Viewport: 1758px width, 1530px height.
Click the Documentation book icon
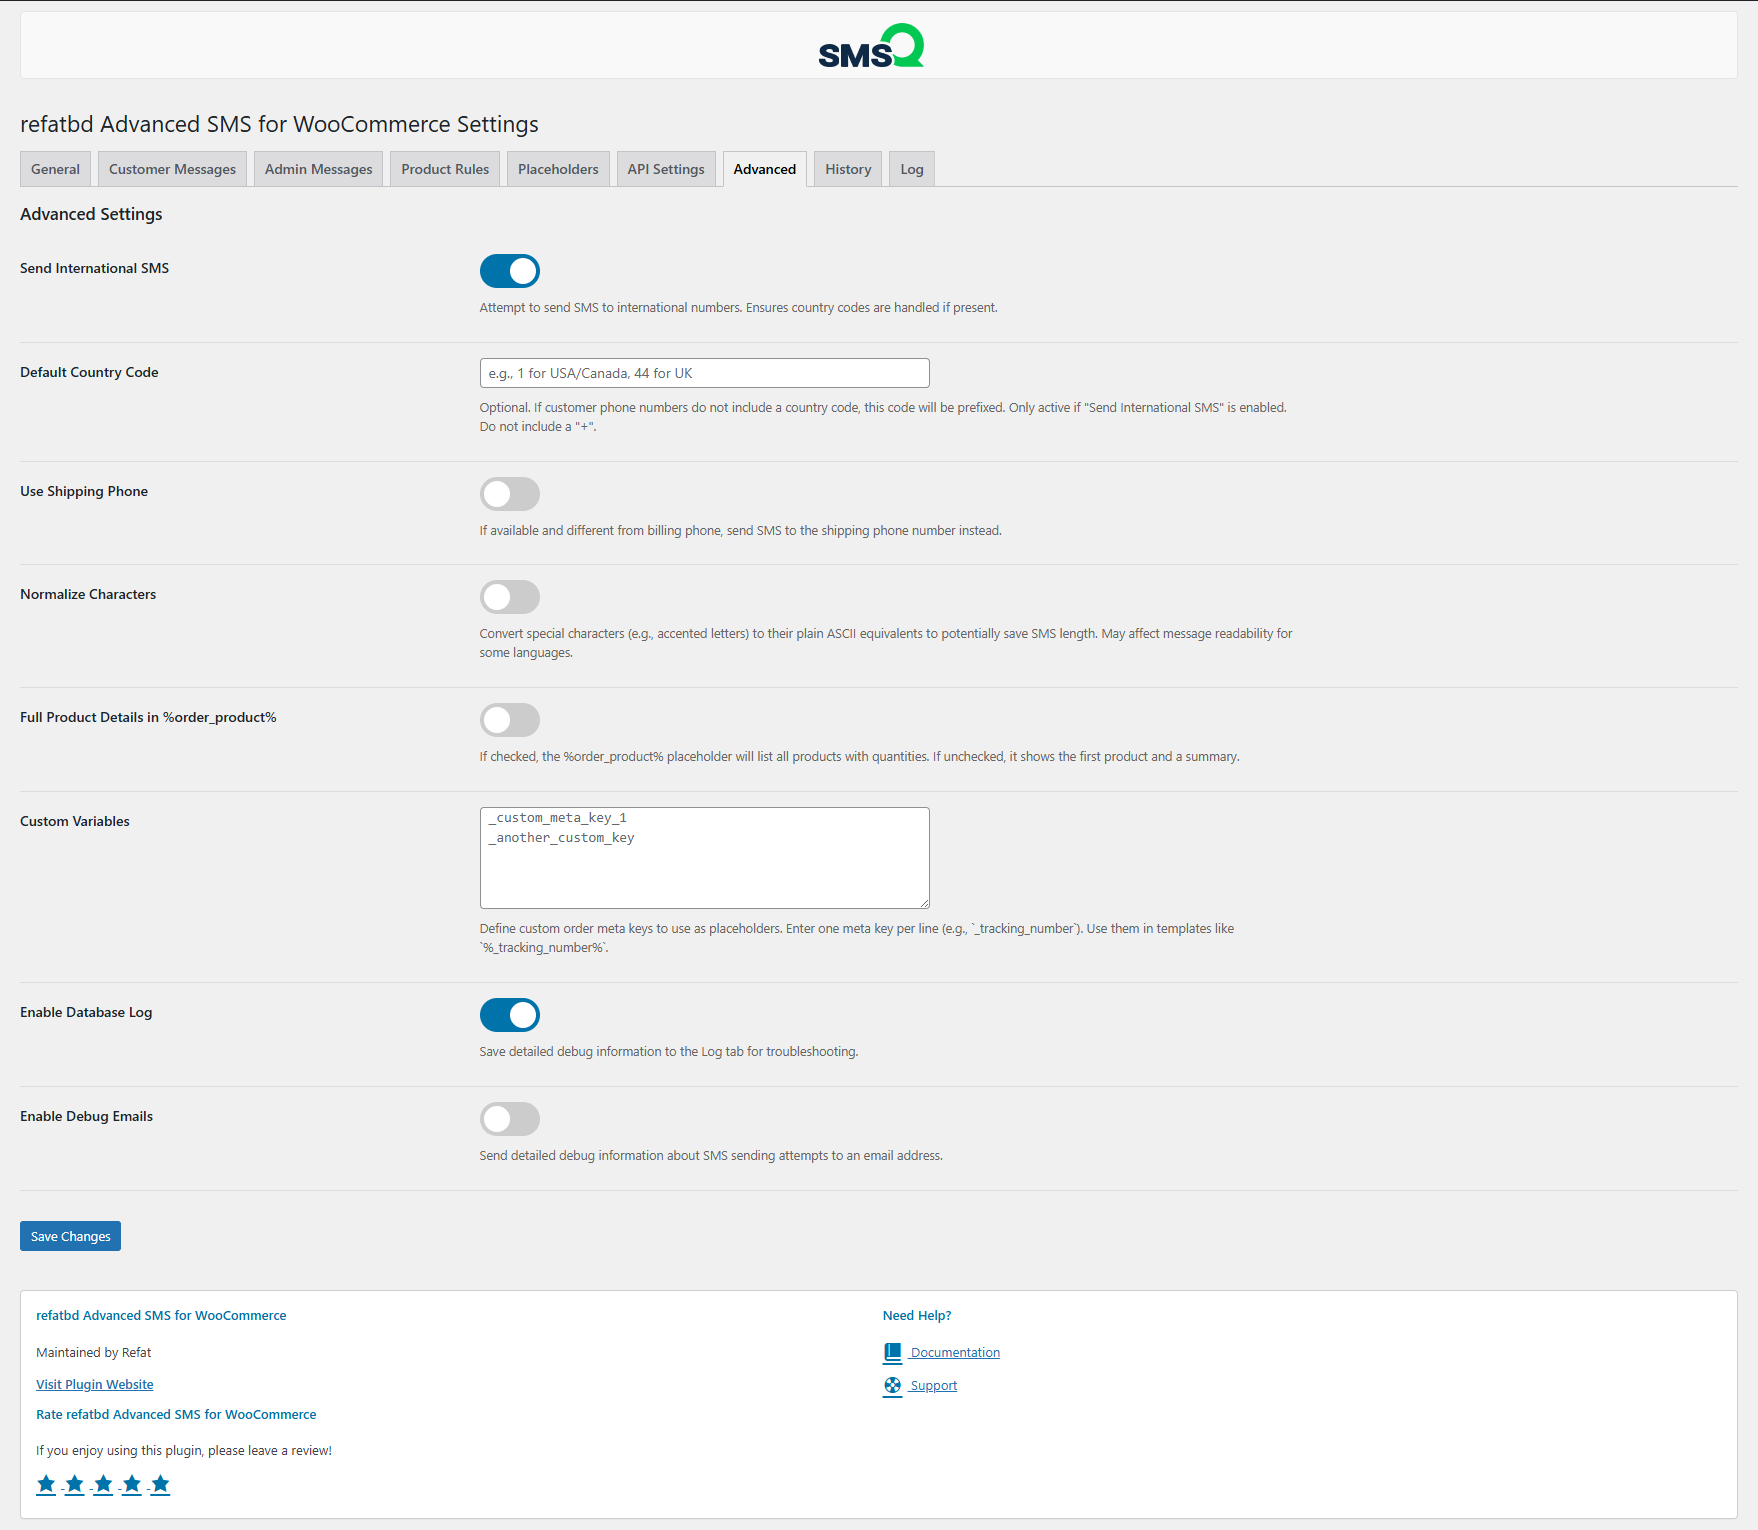pos(893,1353)
